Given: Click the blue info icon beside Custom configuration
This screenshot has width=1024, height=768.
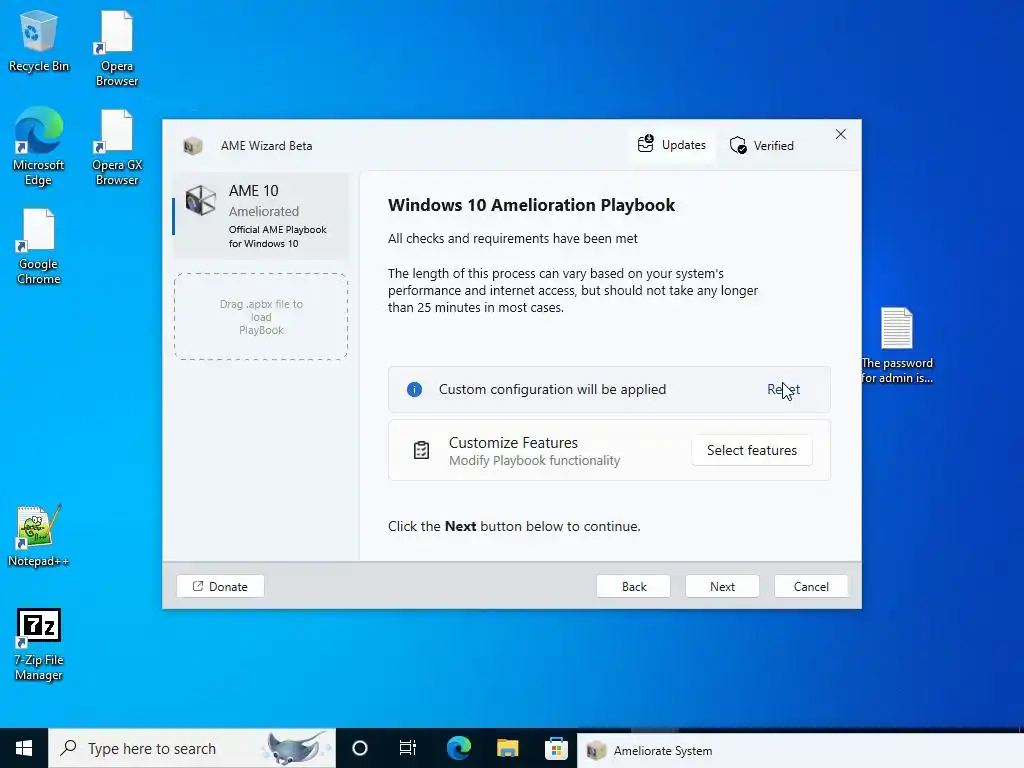Looking at the screenshot, I should pyautogui.click(x=414, y=390).
